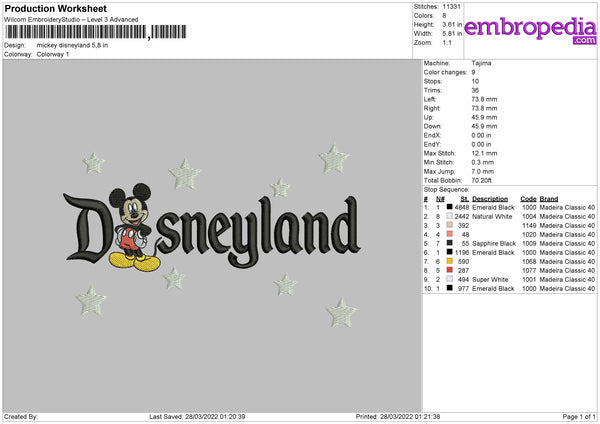Click the "Printed: 28/03/2022 01:21:38" text
The image size is (600, 424).
[398, 416]
